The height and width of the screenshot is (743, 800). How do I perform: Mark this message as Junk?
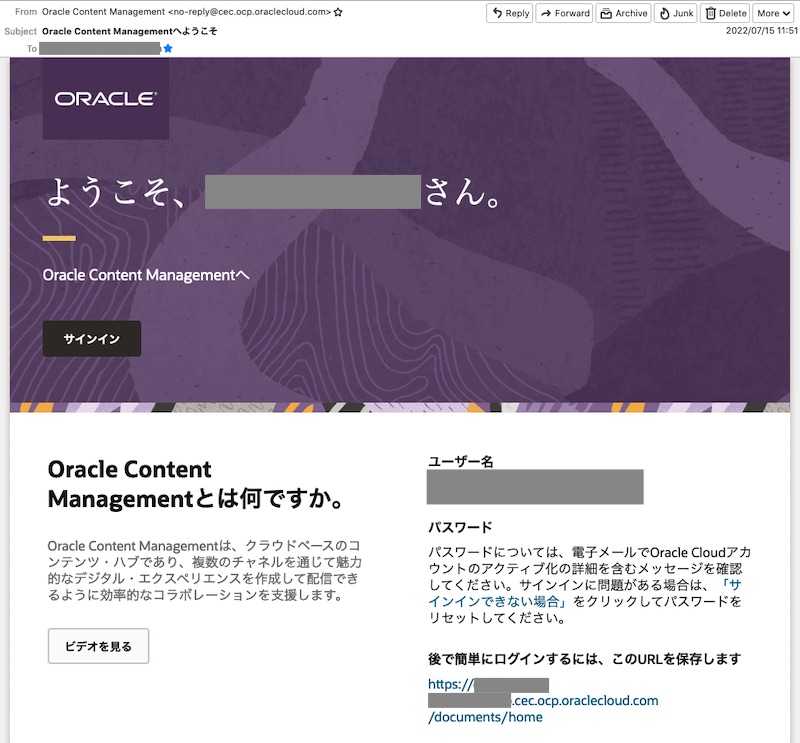(675, 13)
